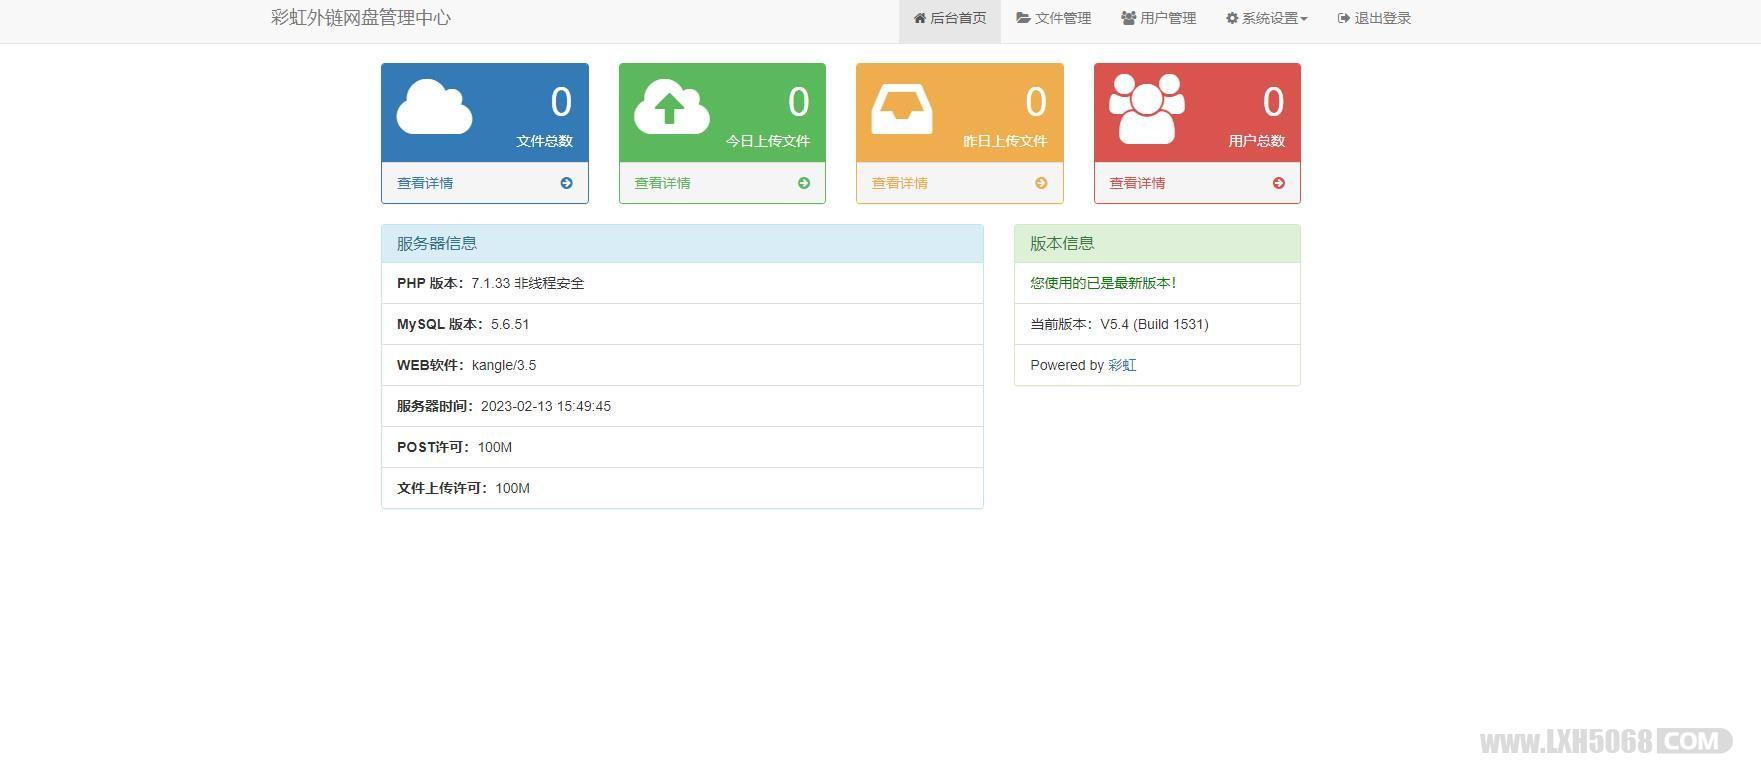Select the MySQL 版本 5.6.51 row
The image size is (1761, 769).
pyautogui.click(x=682, y=324)
